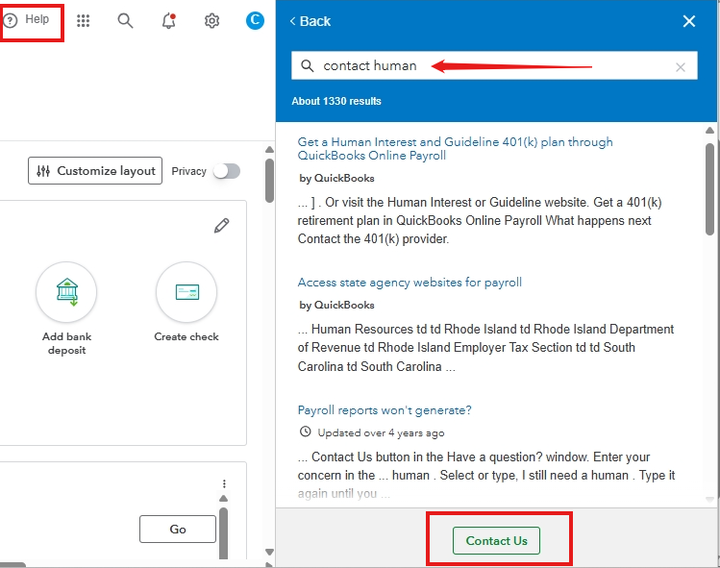Click the 'Create check' label
The height and width of the screenshot is (568, 720).
[186, 337]
